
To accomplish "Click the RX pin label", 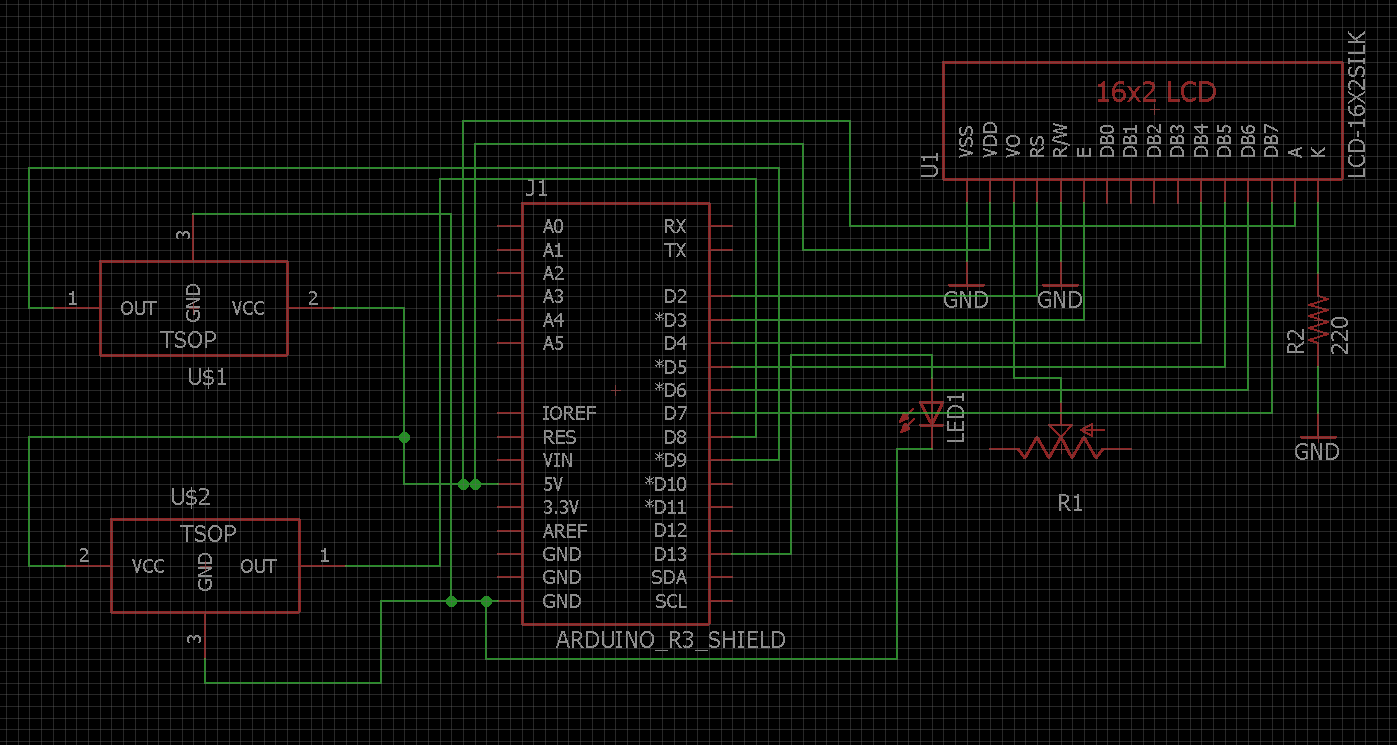I will pyautogui.click(x=675, y=226).
